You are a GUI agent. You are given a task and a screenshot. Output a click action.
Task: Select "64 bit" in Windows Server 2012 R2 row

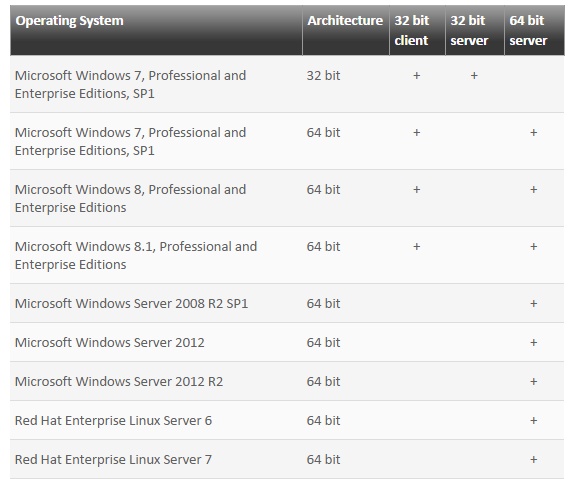(323, 381)
